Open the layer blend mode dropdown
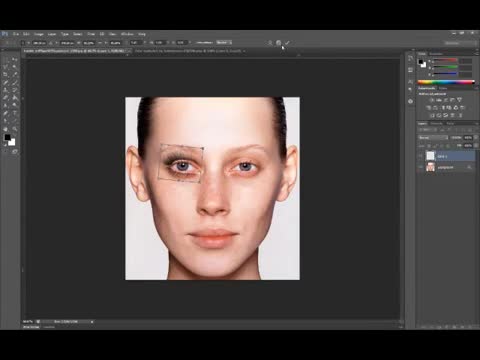 [x=433, y=138]
